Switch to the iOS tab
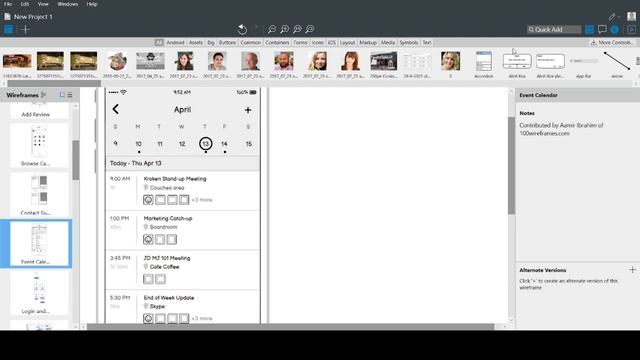This screenshot has height=360, width=640. click(x=332, y=42)
